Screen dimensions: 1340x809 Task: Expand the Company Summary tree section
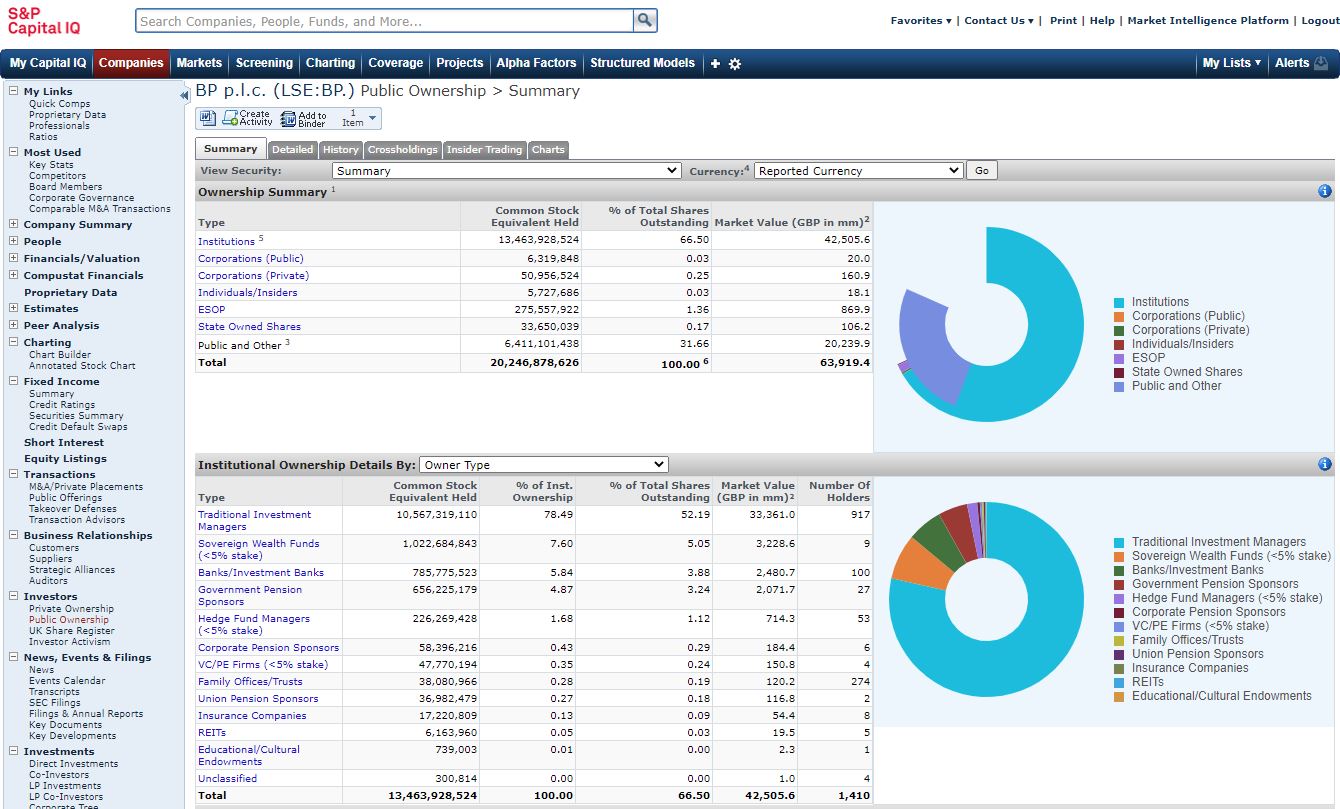tap(14, 224)
